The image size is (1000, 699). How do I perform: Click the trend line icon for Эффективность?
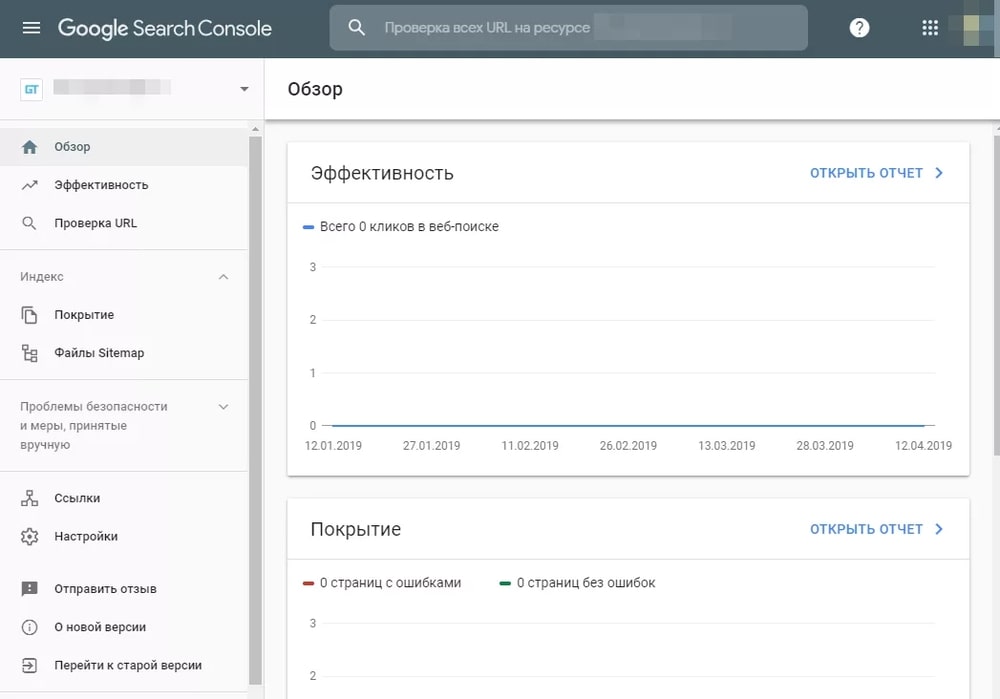[29, 185]
